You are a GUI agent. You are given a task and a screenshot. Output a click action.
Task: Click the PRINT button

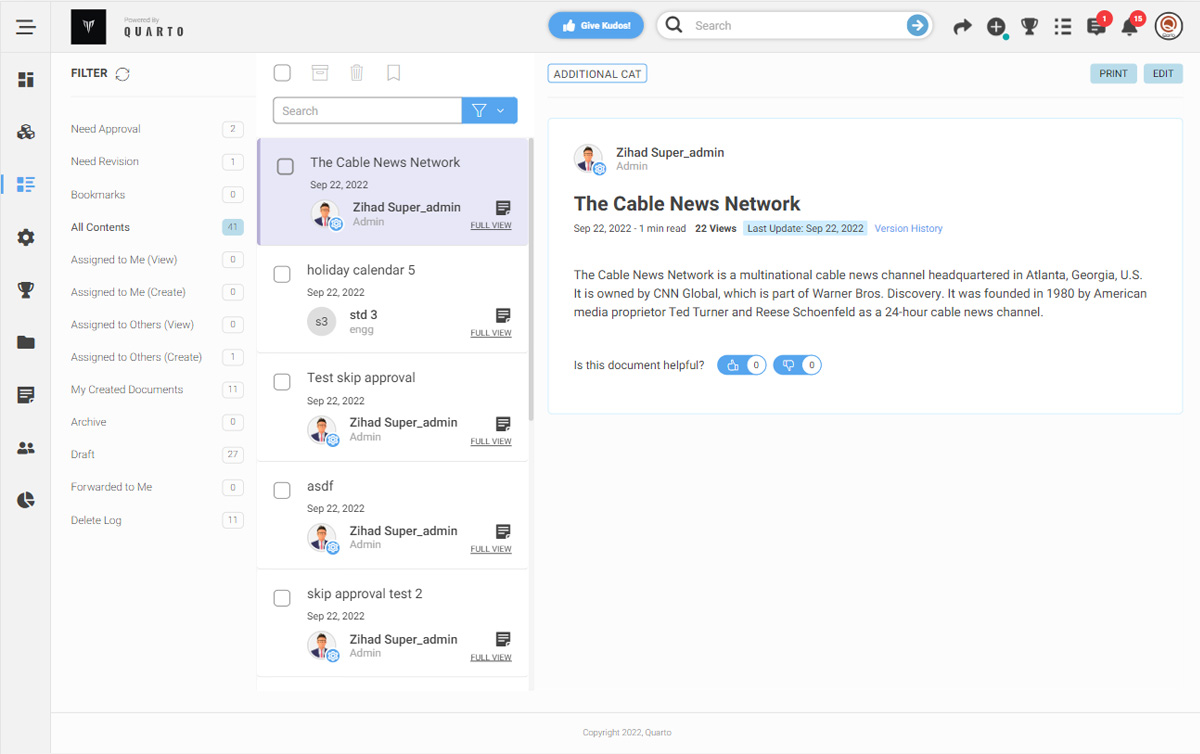click(x=1113, y=74)
